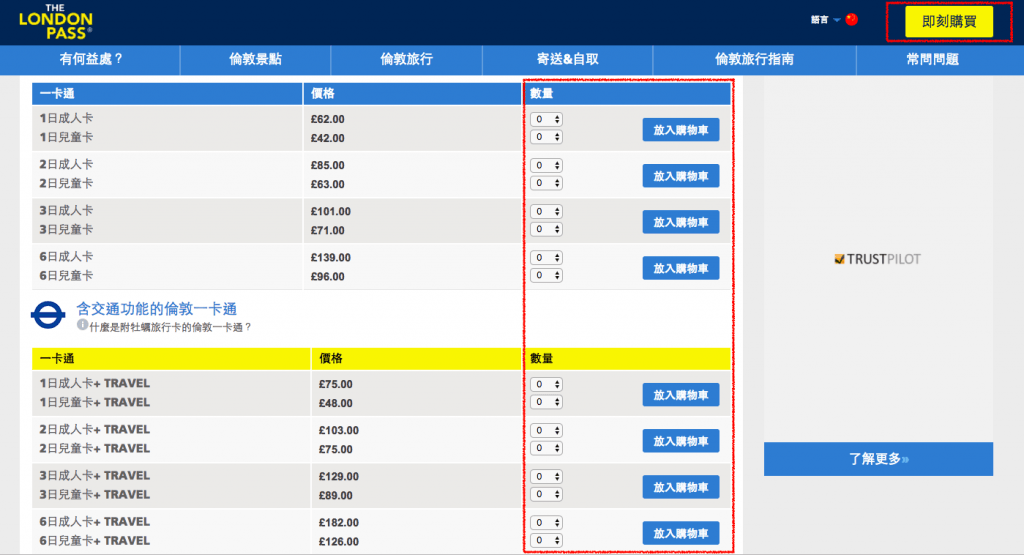Click 放入購物車 for 6日成人卡+ TRAVEL row
The width and height of the screenshot is (1024, 555).
(680, 533)
